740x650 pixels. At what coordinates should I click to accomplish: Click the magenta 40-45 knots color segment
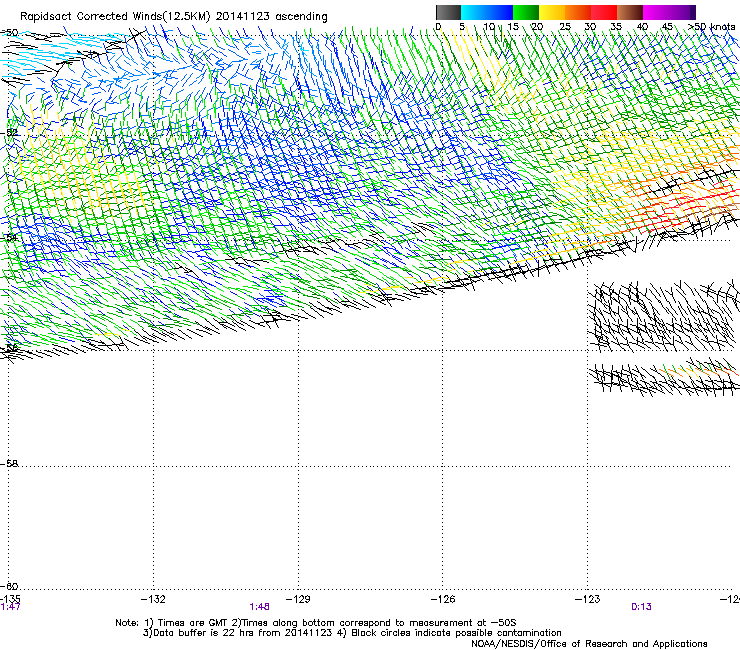pos(656,12)
